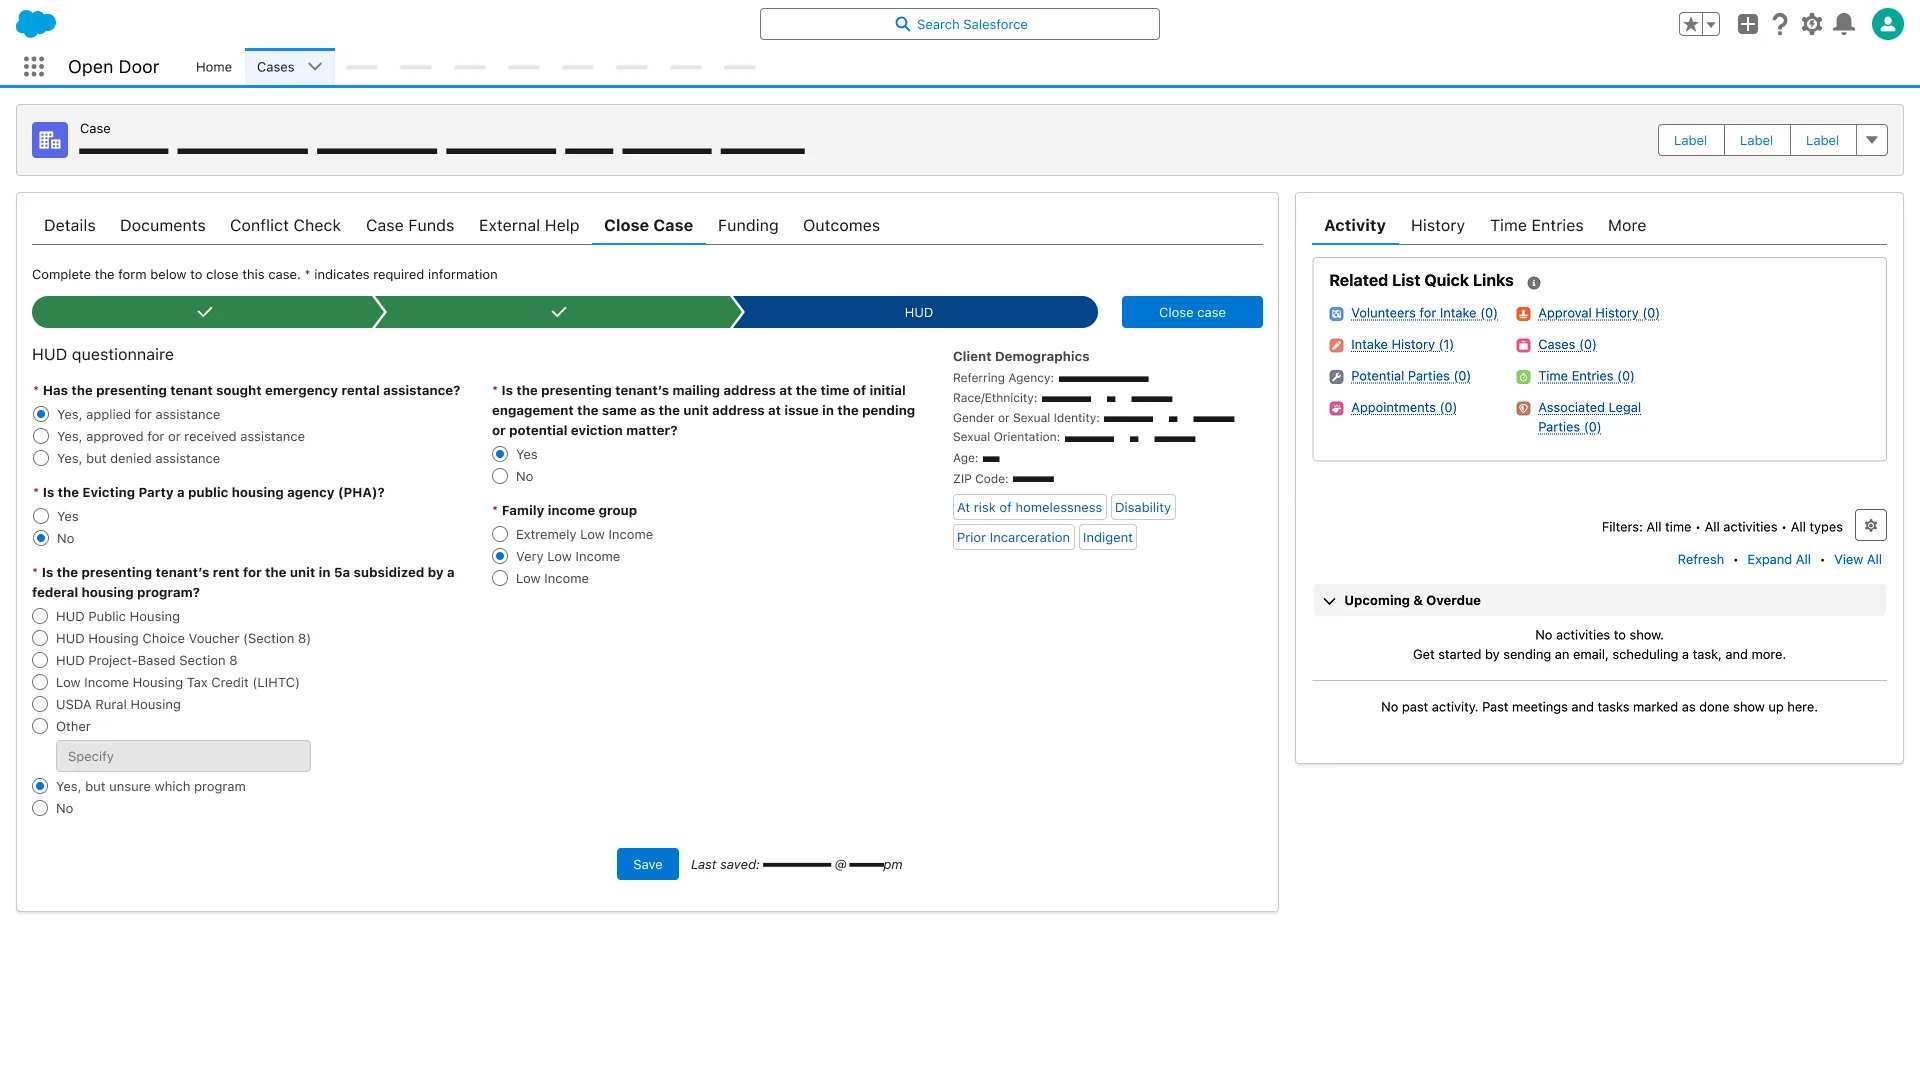Click the Save button
Image resolution: width=1920 pixels, height=1080 pixels.
pos(648,864)
